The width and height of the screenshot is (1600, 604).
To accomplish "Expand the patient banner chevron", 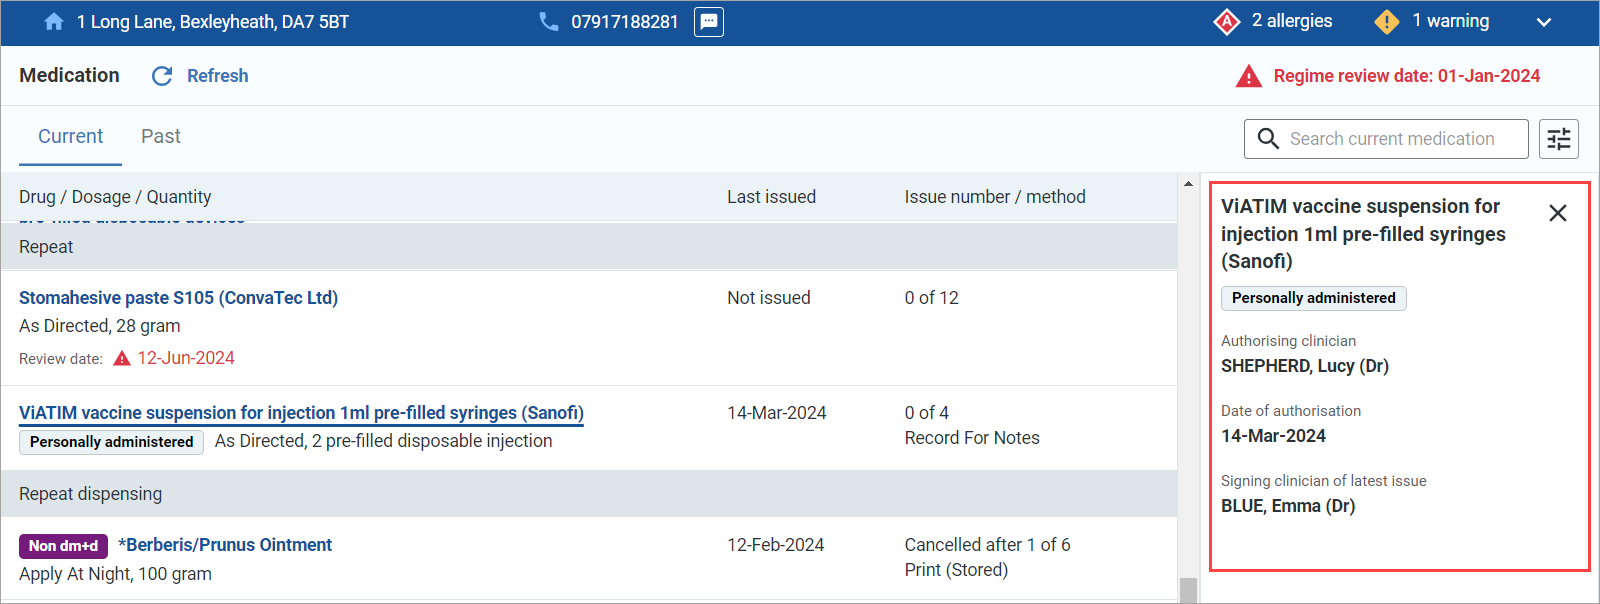I will [1544, 22].
